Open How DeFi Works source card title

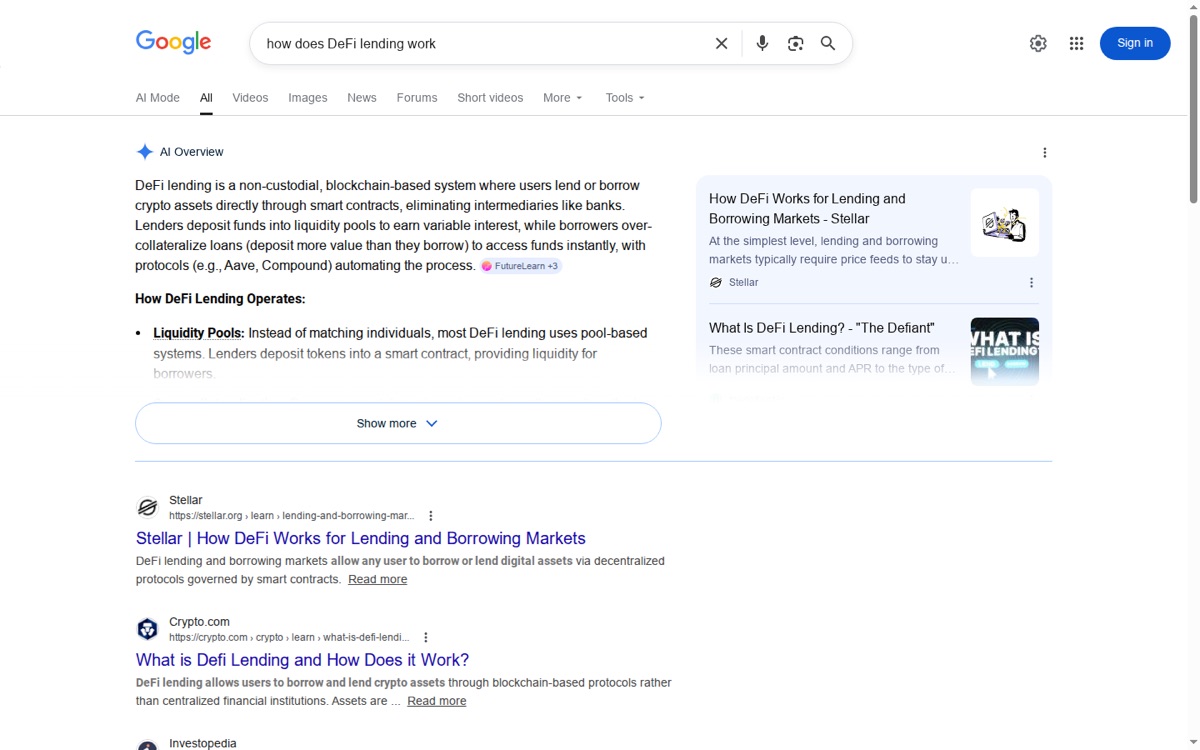pyautogui.click(x=807, y=208)
